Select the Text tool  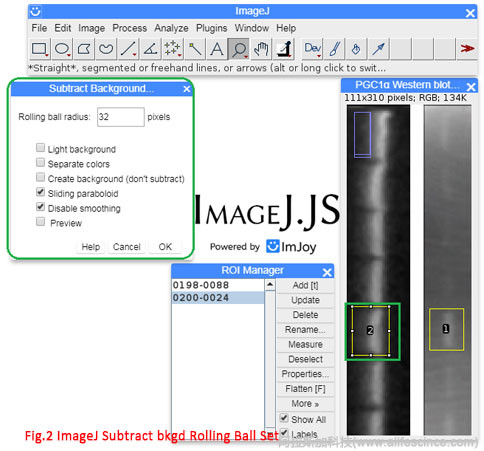click(217, 49)
